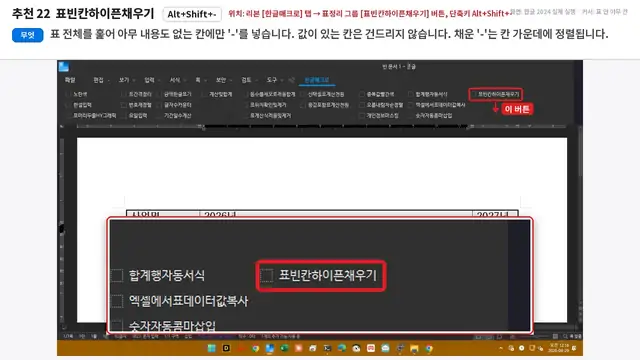Click the taskbar clock
Viewport: 640px width, 360px height.
[558, 348]
